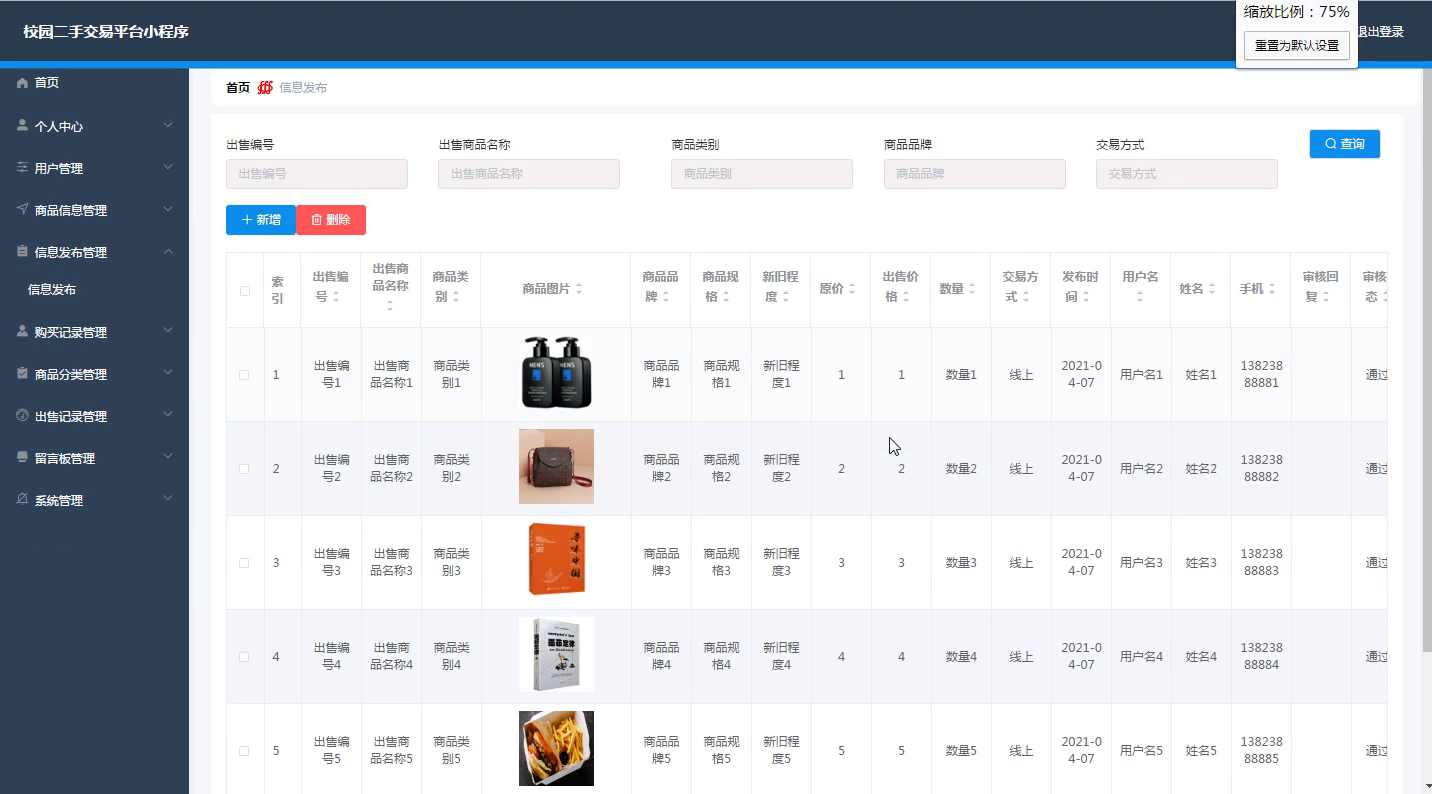1432x794 pixels.
Task: Sort by 新旧程度 column arrows
Action: pyautogui.click(x=786, y=297)
